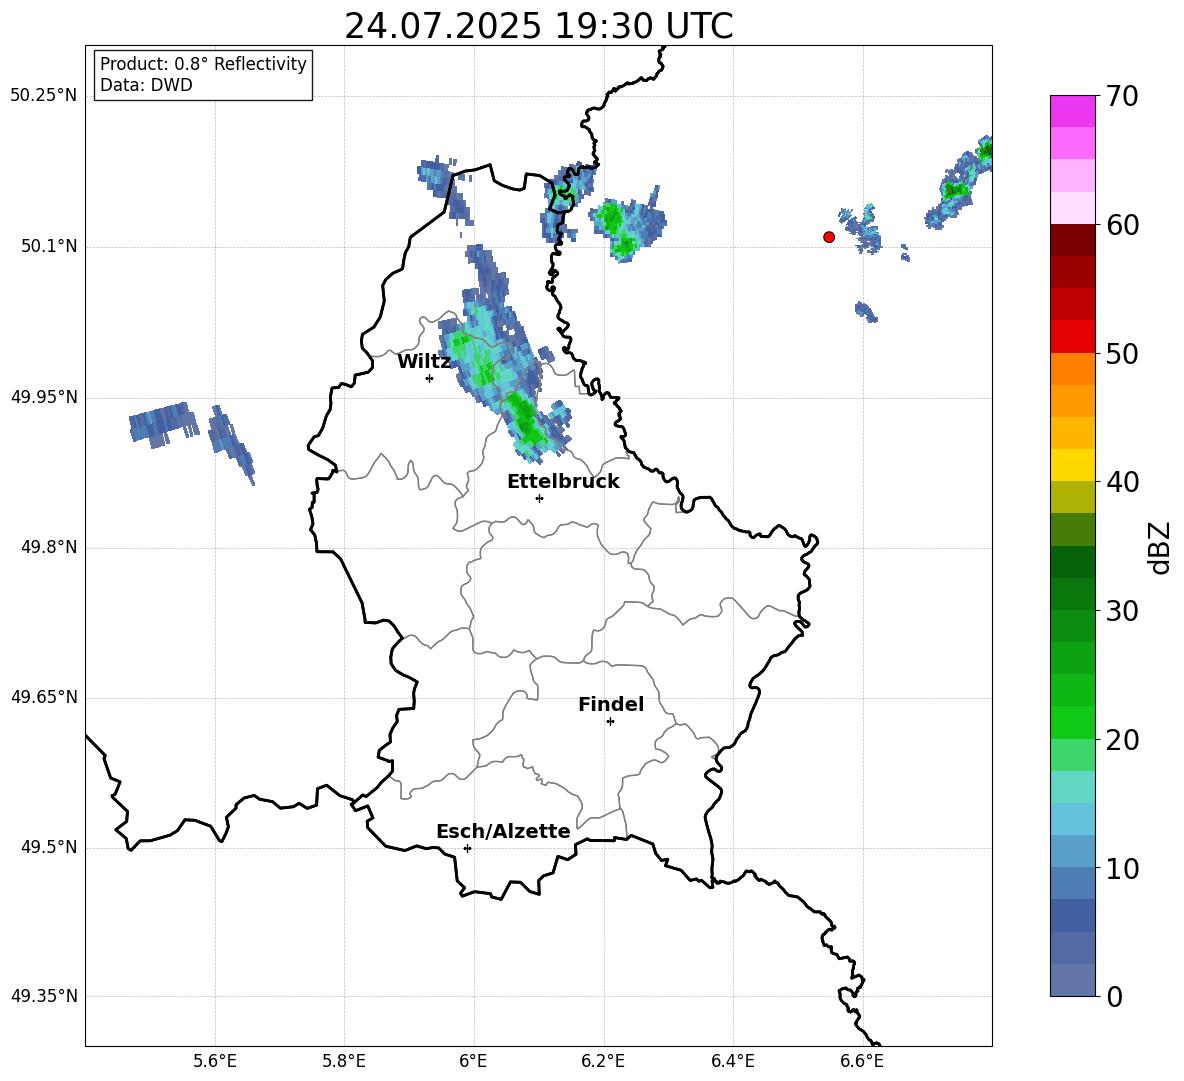Screen dimensions: 1184x1081
Task: Click the colorbar tick label 60
Action: coord(1122,225)
